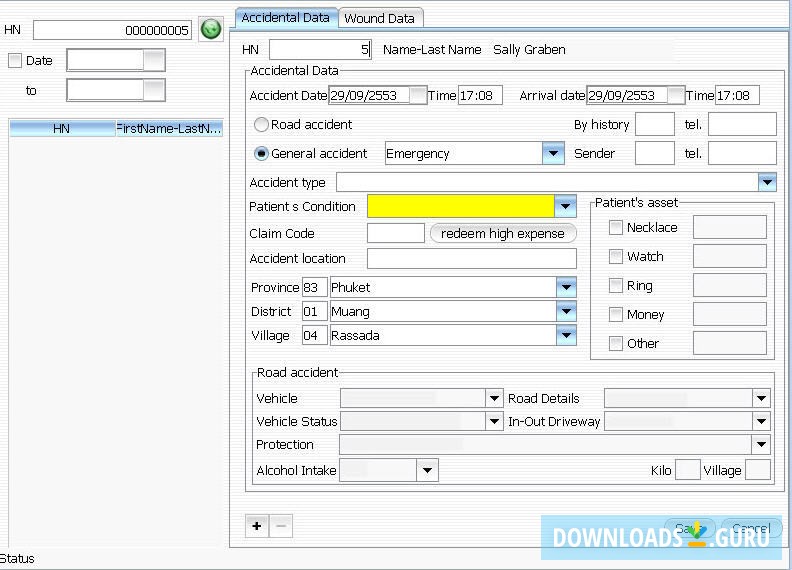This screenshot has height=570, width=792.
Task: Open the Province Phuket dropdown
Action: (x=566, y=287)
